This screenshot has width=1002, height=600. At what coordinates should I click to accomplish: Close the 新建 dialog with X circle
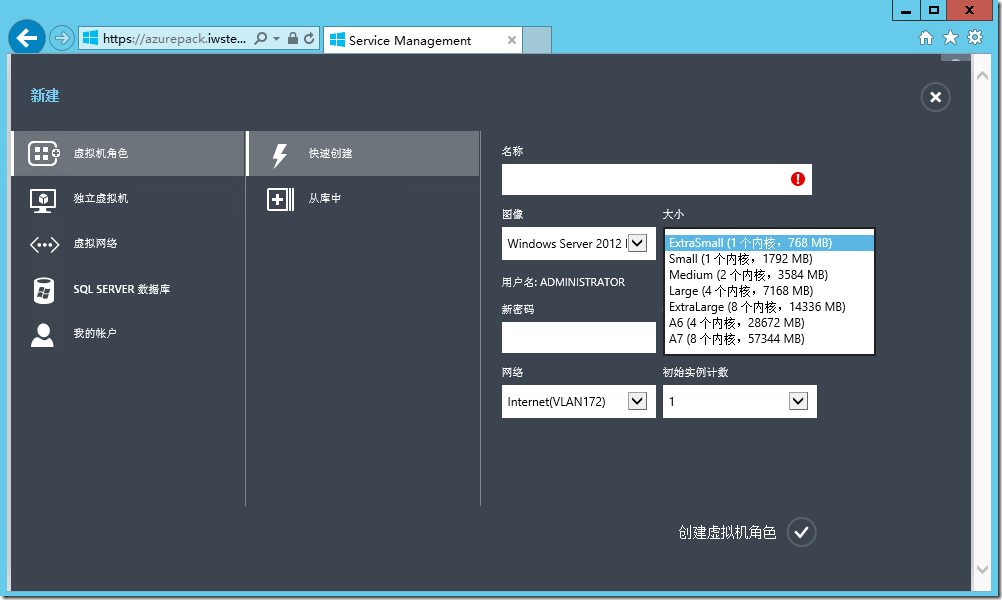tap(936, 97)
